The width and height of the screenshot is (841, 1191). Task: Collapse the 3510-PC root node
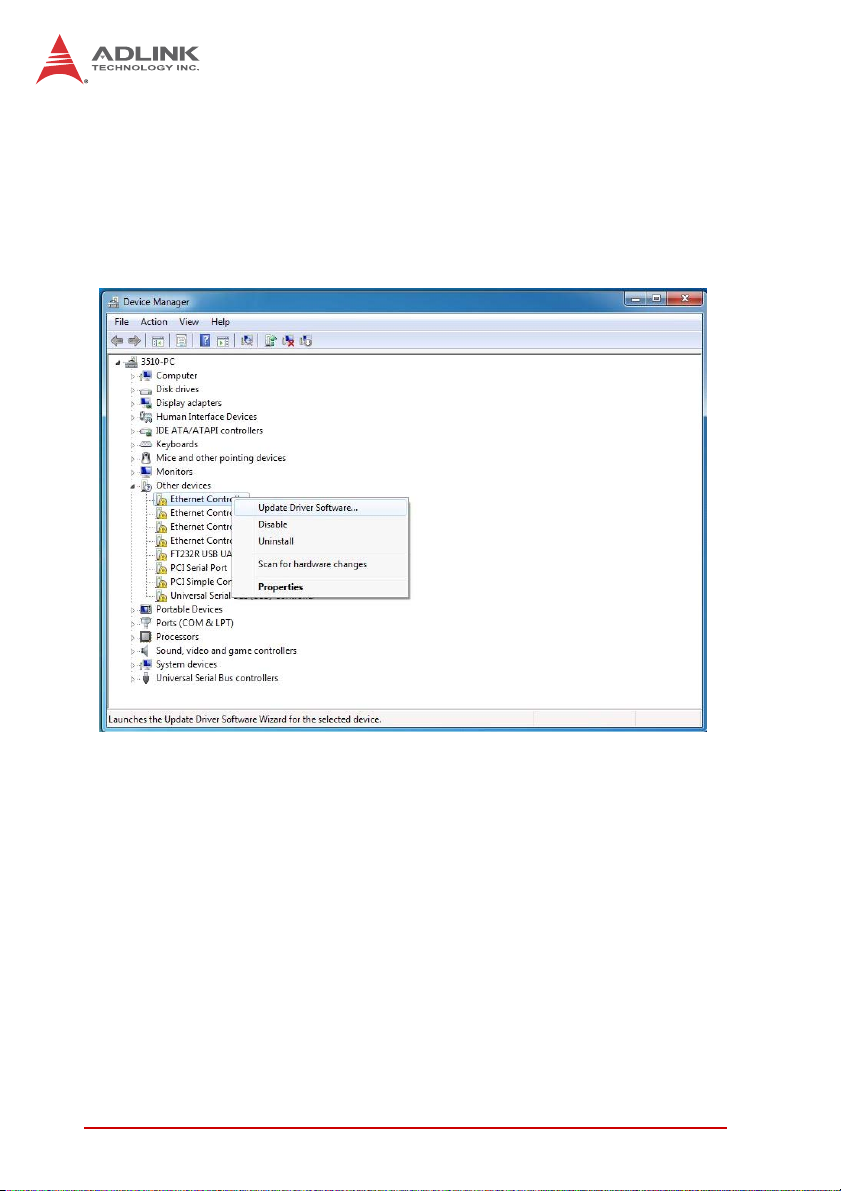(x=119, y=362)
